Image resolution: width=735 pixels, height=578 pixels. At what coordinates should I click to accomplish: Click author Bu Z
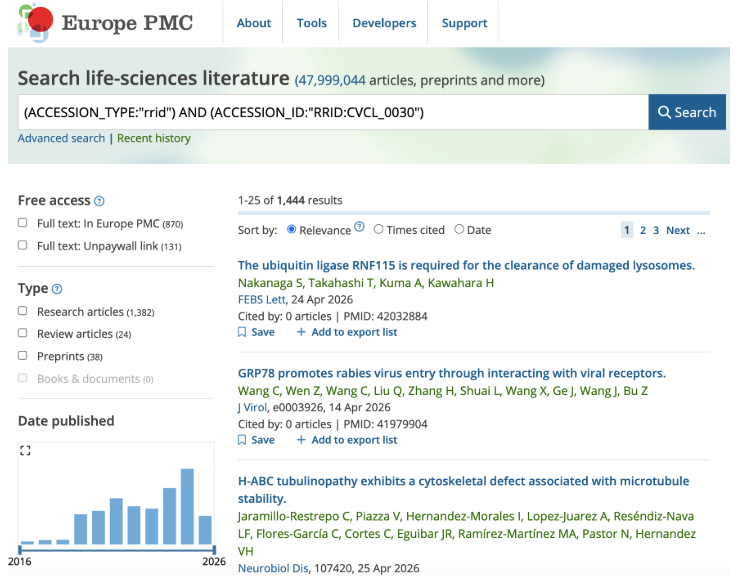click(635, 391)
